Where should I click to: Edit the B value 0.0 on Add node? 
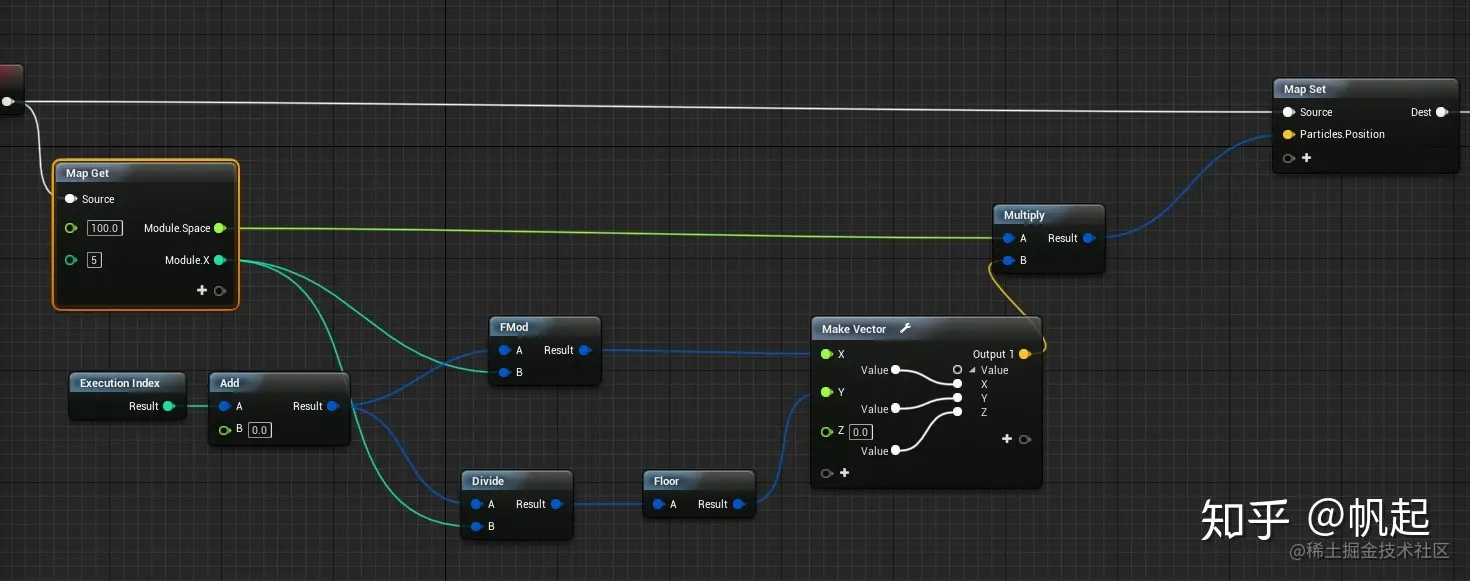point(260,430)
